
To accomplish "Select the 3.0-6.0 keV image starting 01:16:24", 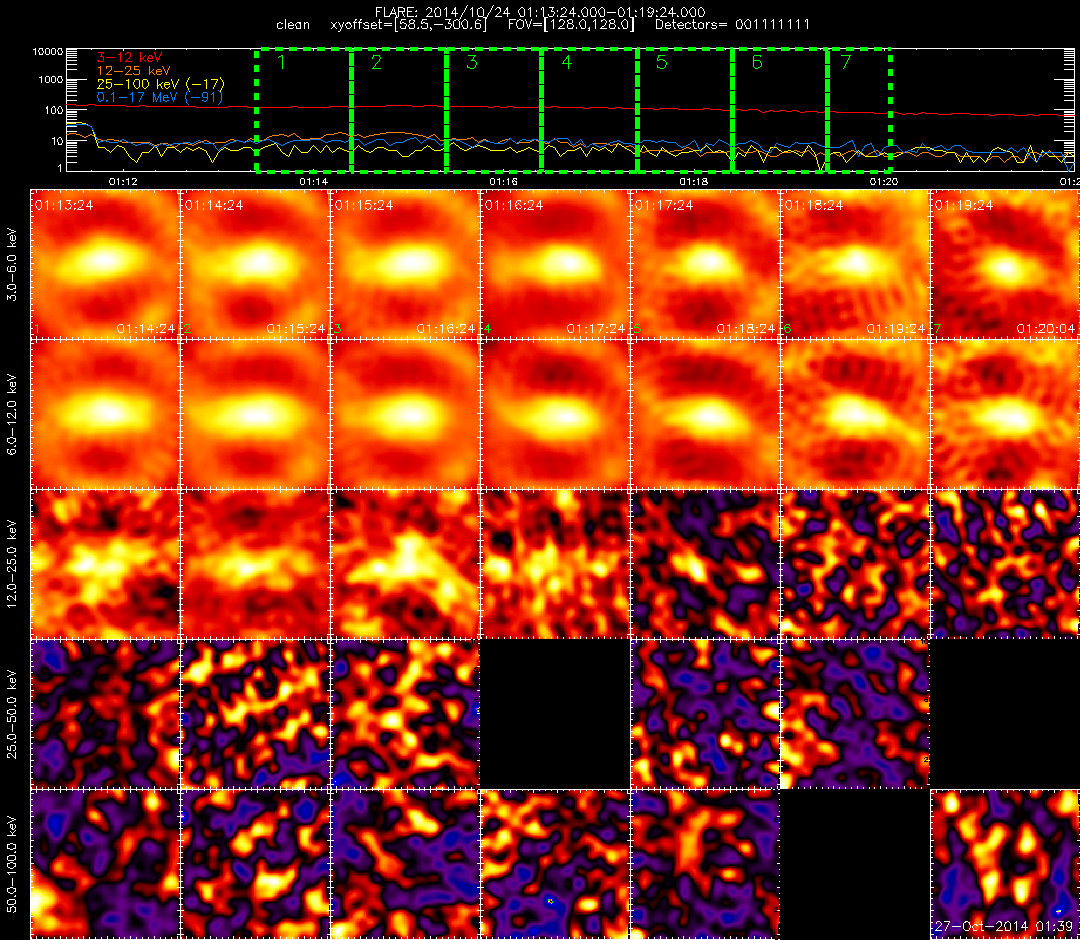I will coord(554,264).
